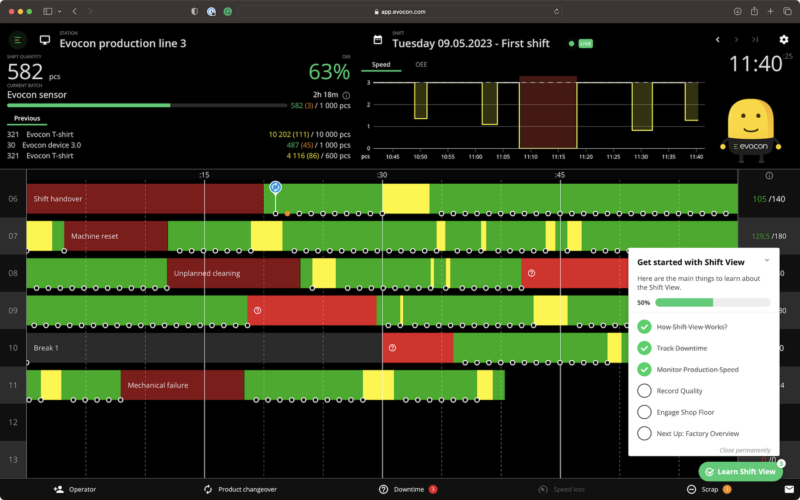Click the orange scrap dot in hour 06
The width and height of the screenshot is (800, 500).
287,214
